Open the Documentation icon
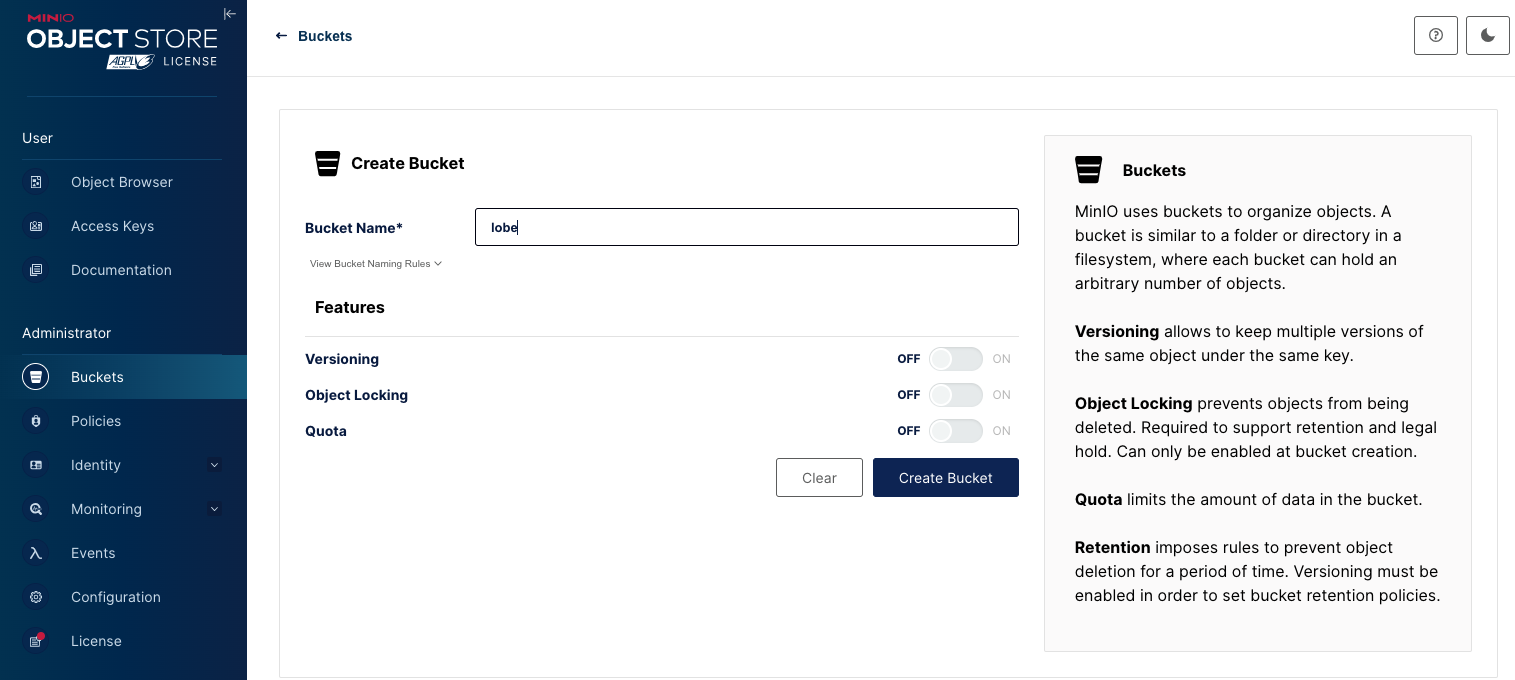 tap(36, 270)
